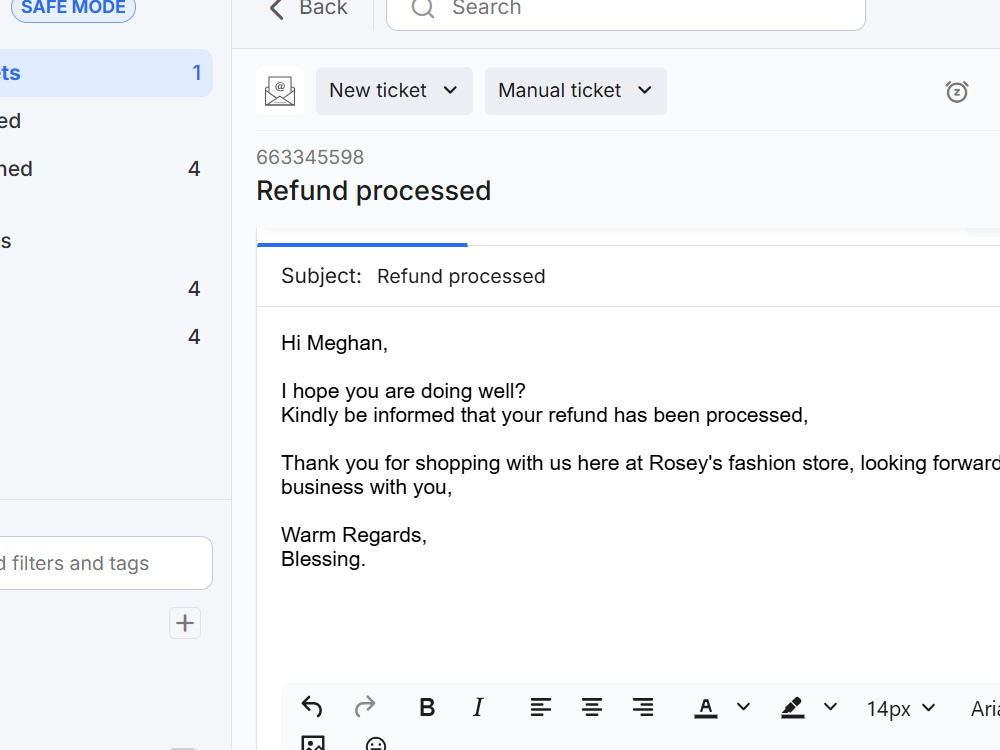Click the email envelope channel icon
This screenshot has width=1000, height=750.
[280, 91]
